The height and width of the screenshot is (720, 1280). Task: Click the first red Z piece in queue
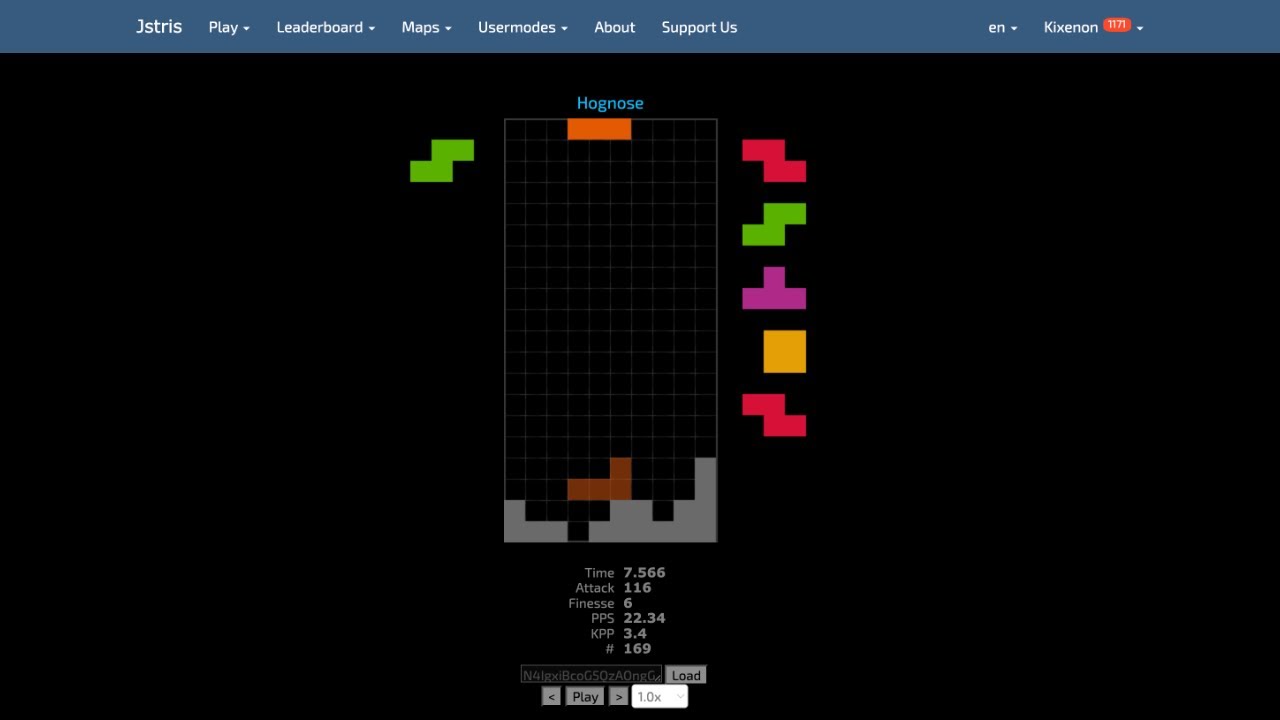774,161
